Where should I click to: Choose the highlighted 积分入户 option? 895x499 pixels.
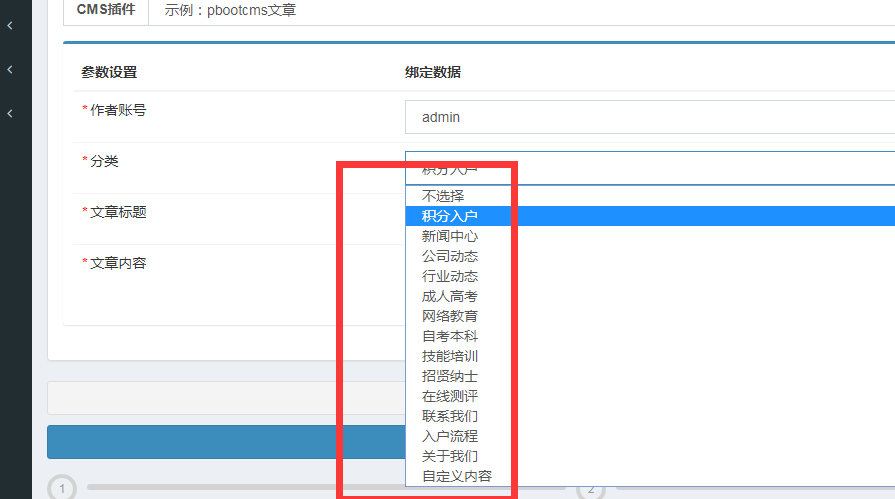(x=450, y=216)
